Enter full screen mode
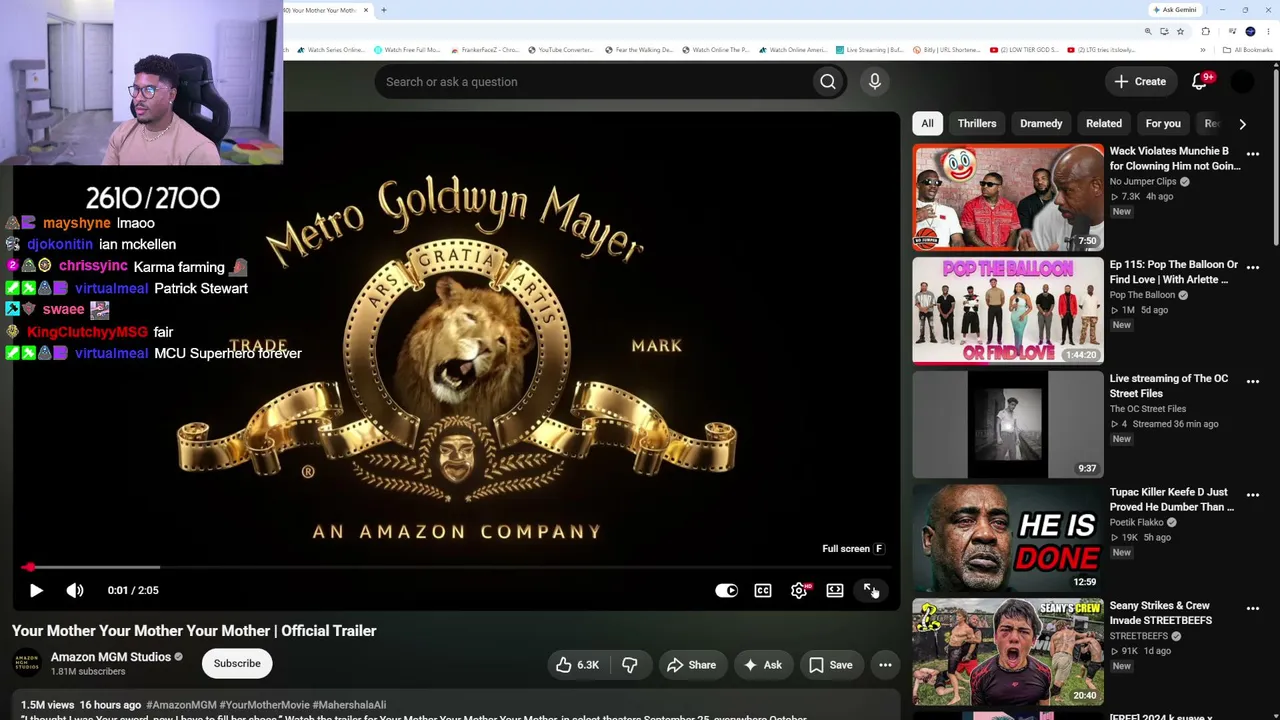 point(871,590)
